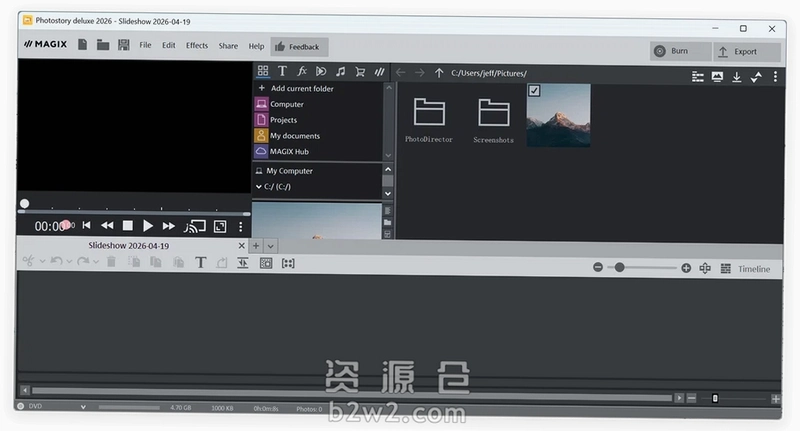The image size is (800, 431).
Task: Go back with the left arrow
Action: pos(401,72)
